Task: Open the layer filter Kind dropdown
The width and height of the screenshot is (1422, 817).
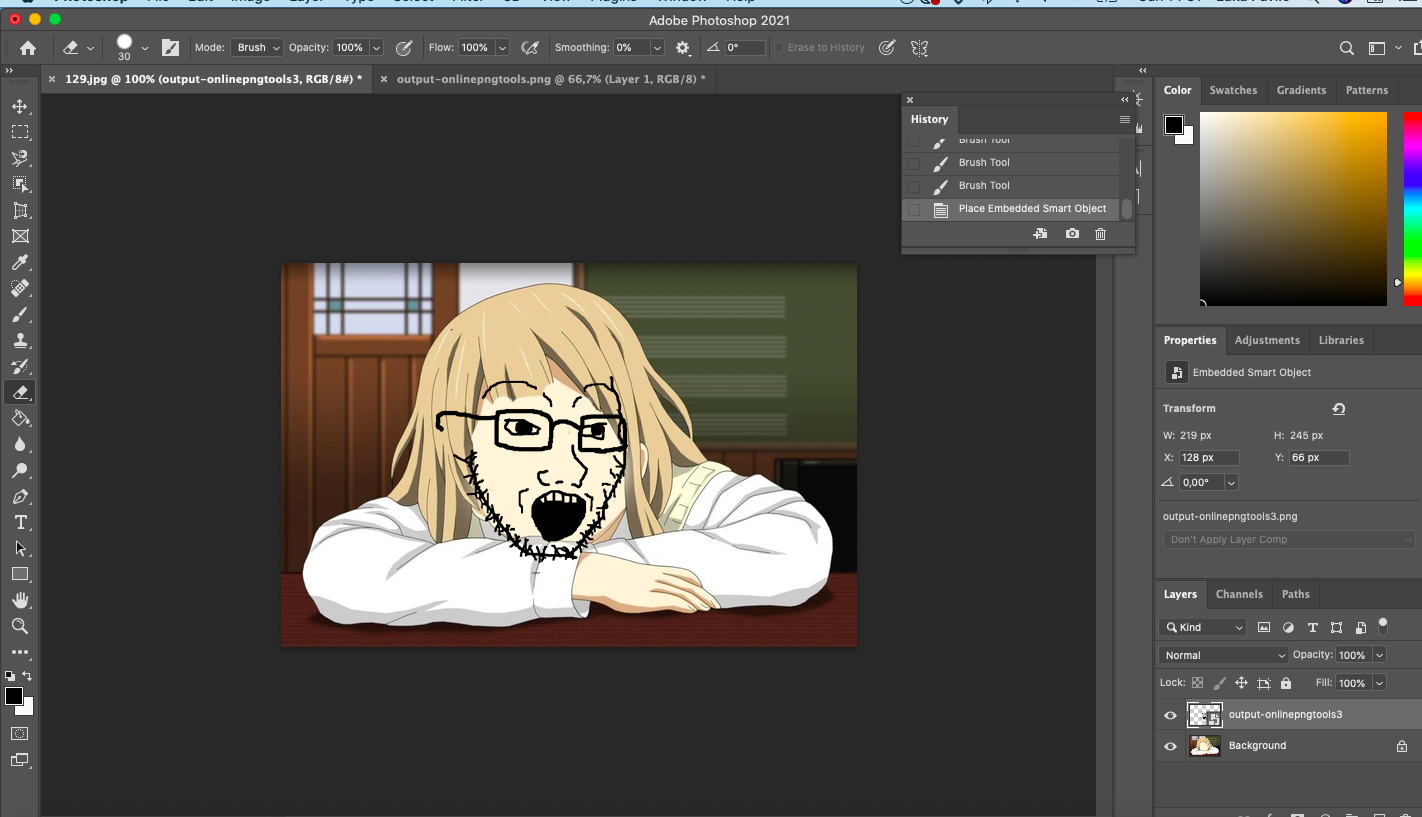Action: pyautogui.click(x=1203, y=627)
